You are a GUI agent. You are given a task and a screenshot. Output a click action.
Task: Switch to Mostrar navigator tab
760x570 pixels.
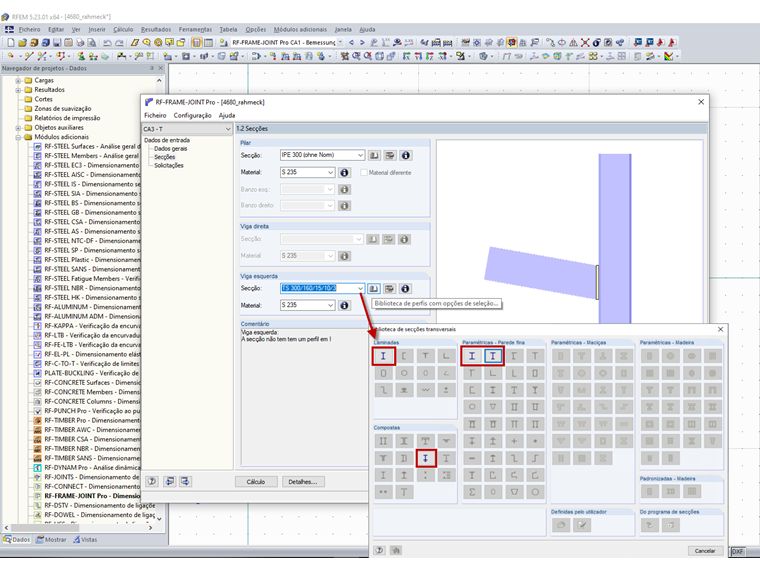tap(51, 539)
